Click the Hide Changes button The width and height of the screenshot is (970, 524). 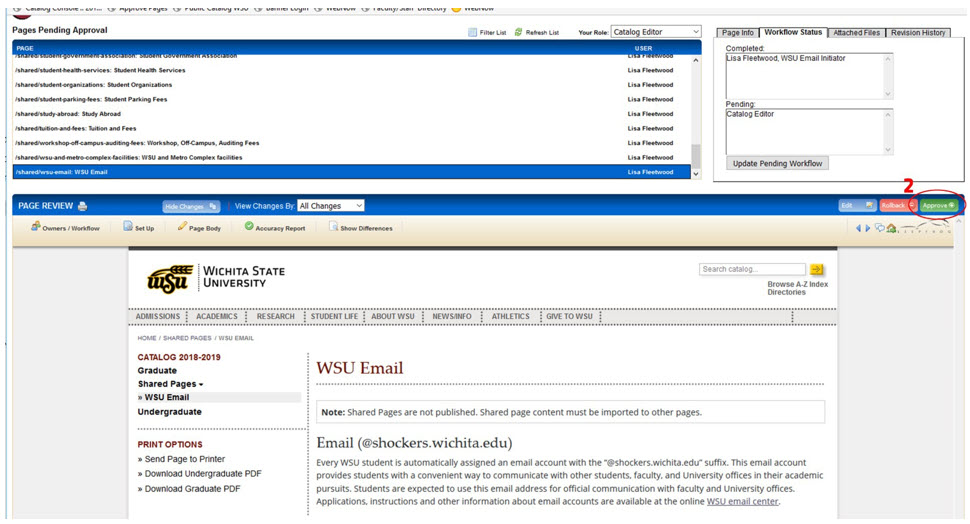(x=191, y=206)
